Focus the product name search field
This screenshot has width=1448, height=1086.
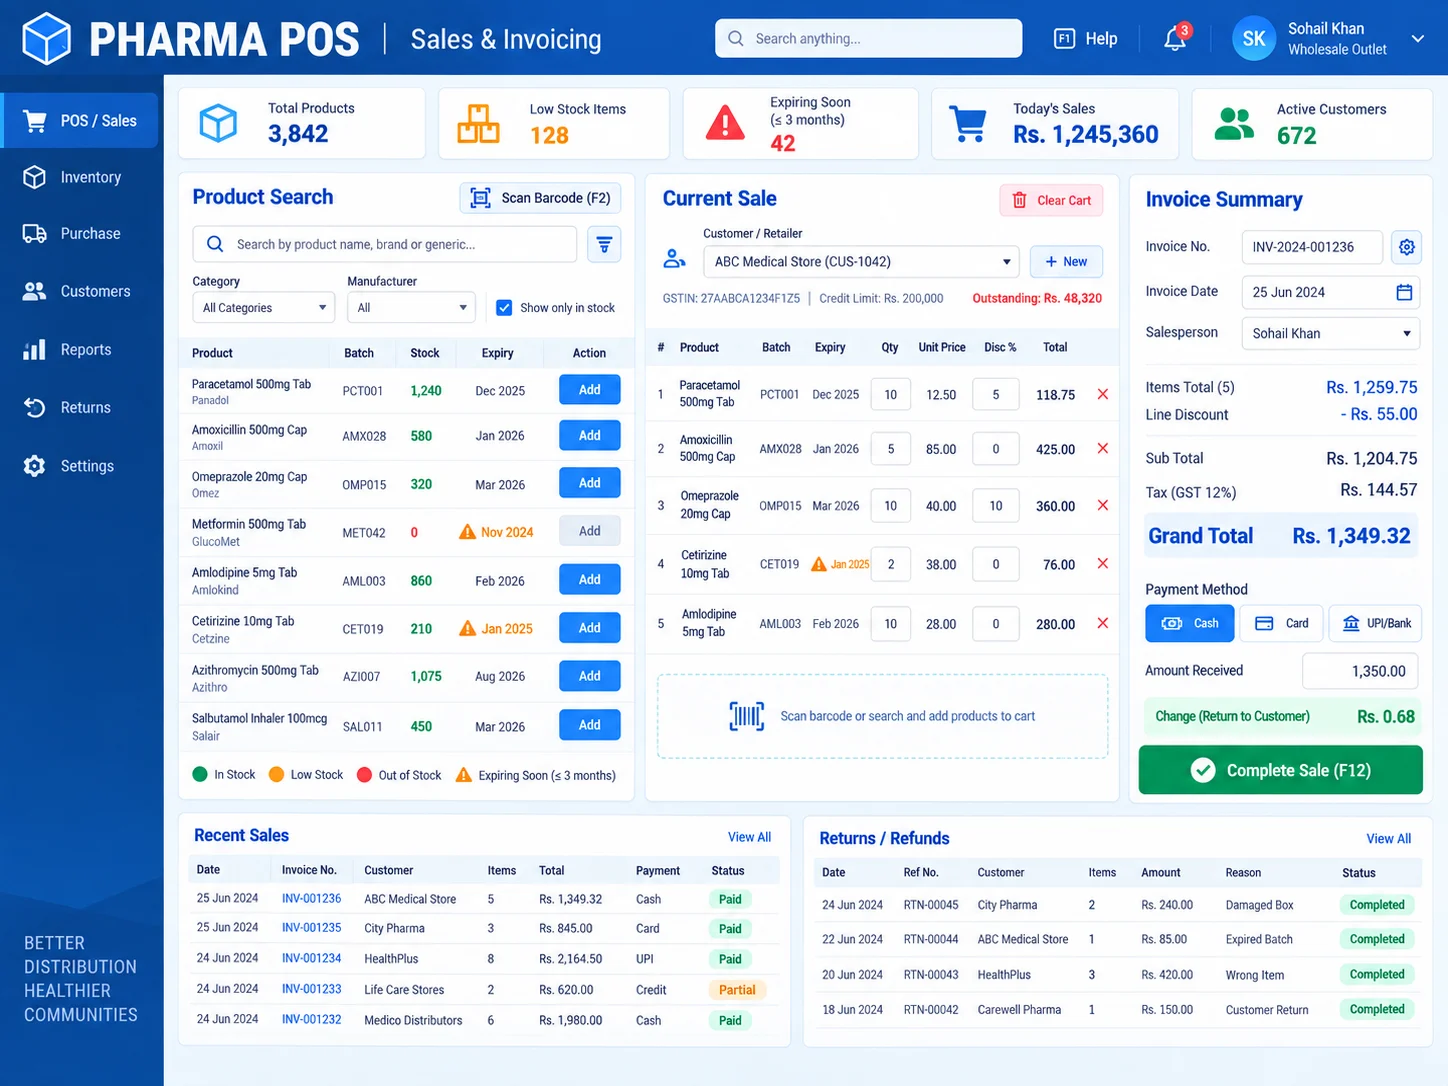(384, 244)
